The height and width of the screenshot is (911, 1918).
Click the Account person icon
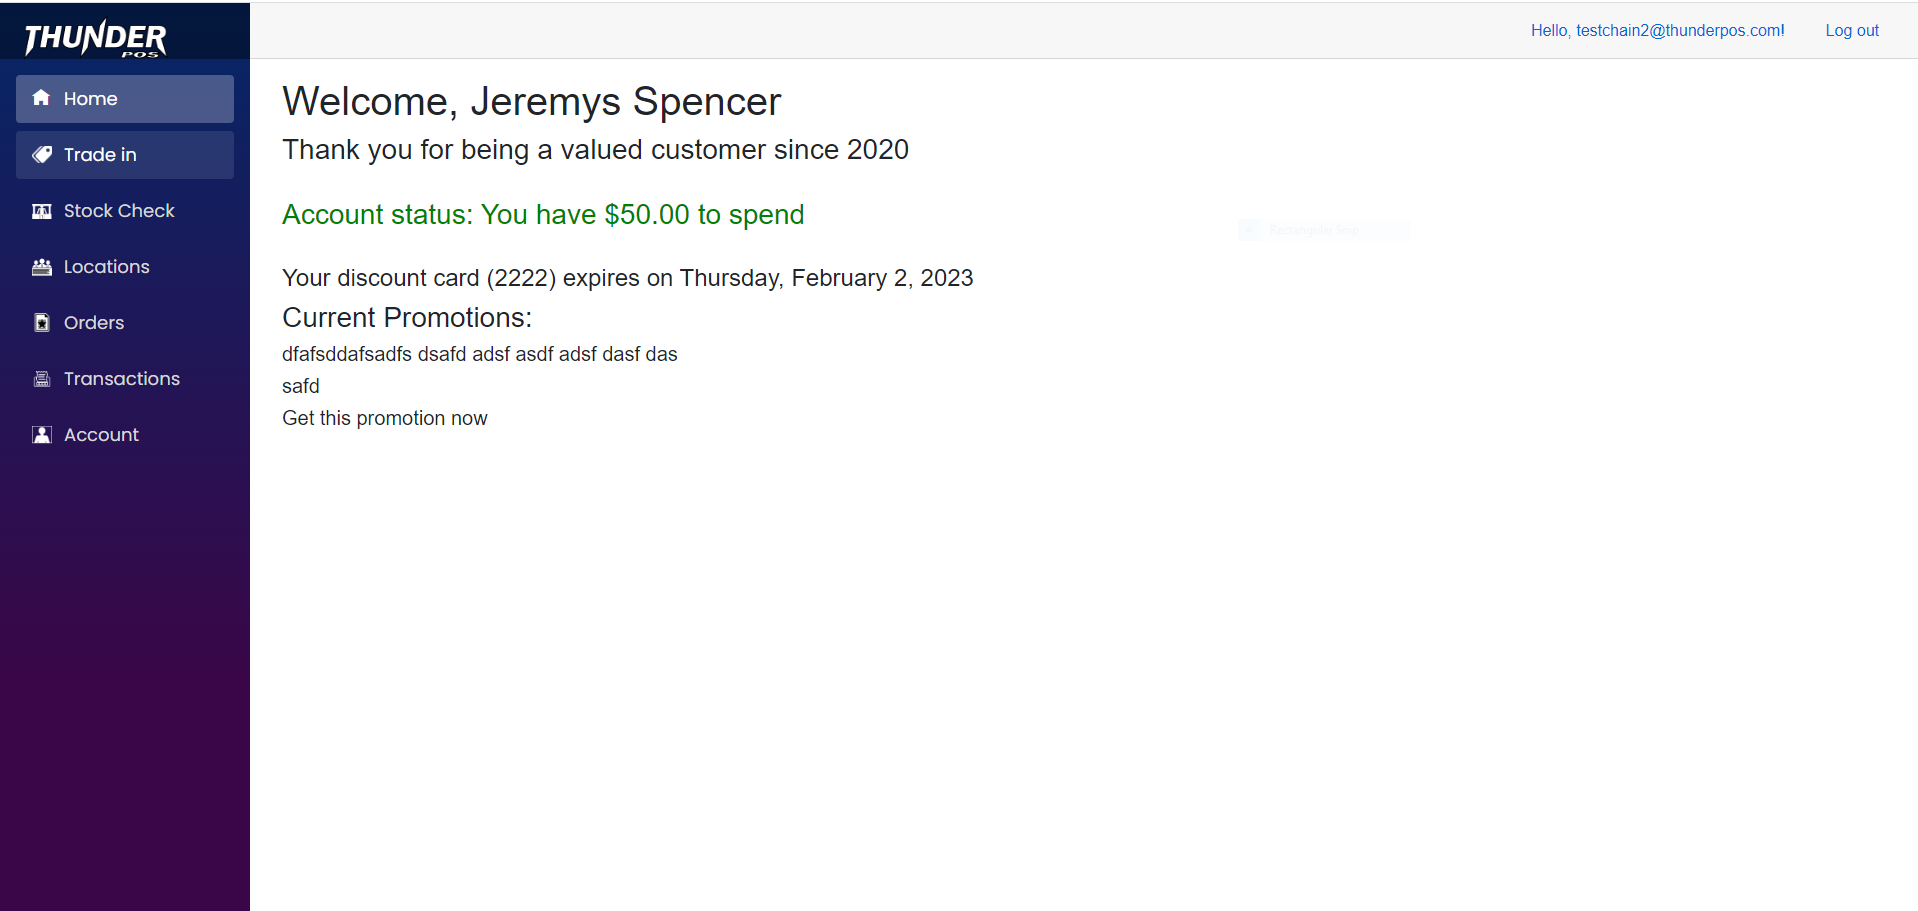click(x=42, y=435)
